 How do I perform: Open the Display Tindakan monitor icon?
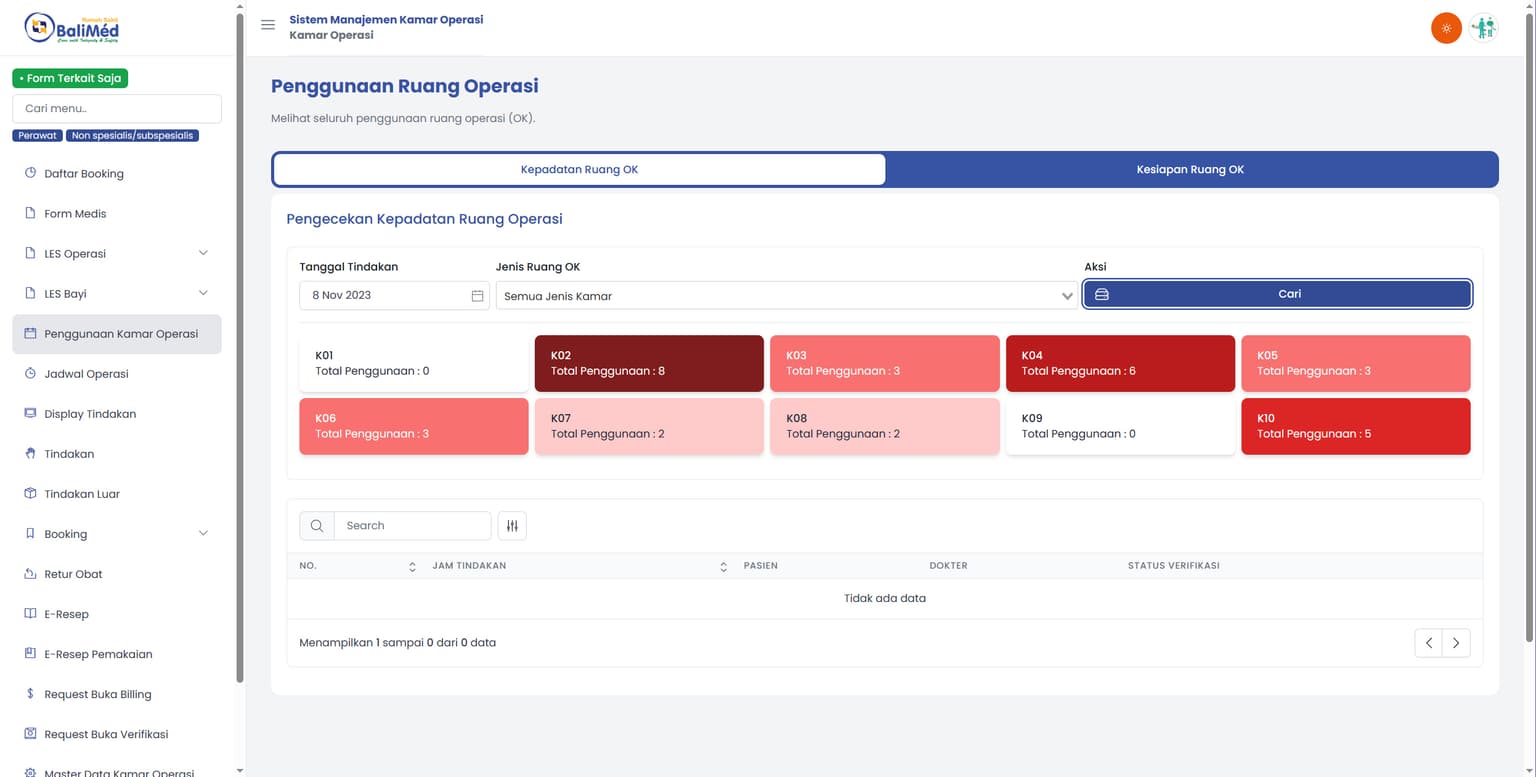pyautogui.click(x=32, y=413)
